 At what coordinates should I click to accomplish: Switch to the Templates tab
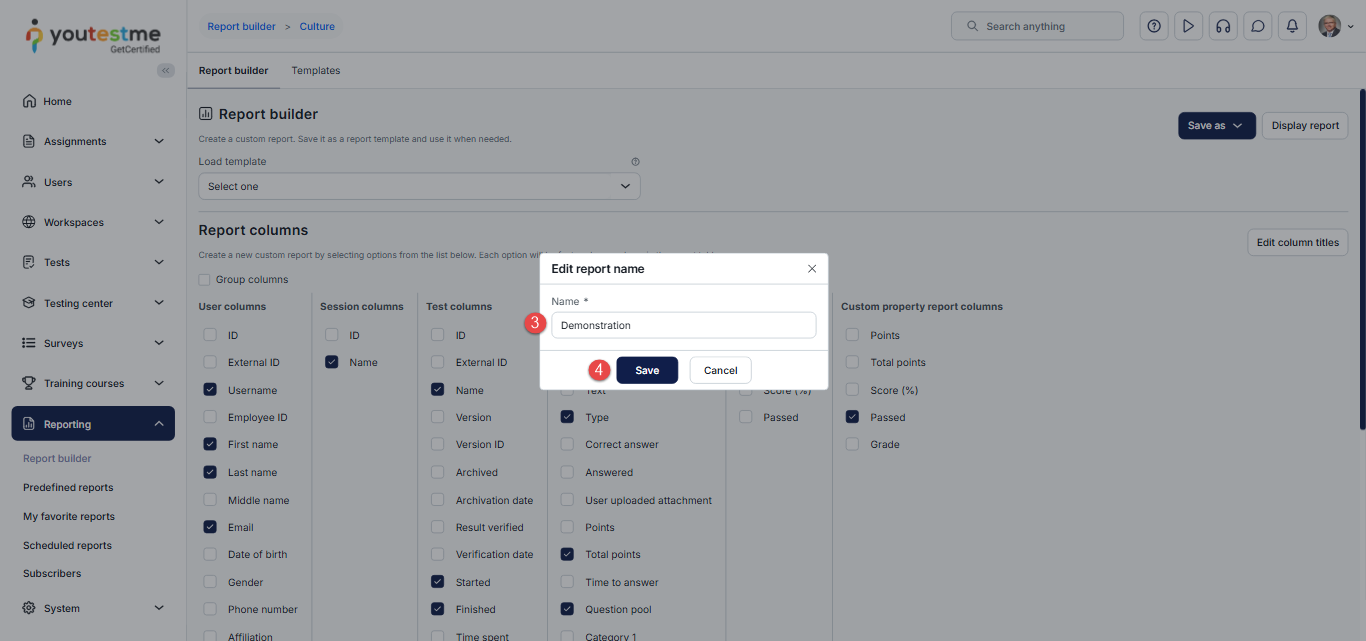(x=316, y=71)
